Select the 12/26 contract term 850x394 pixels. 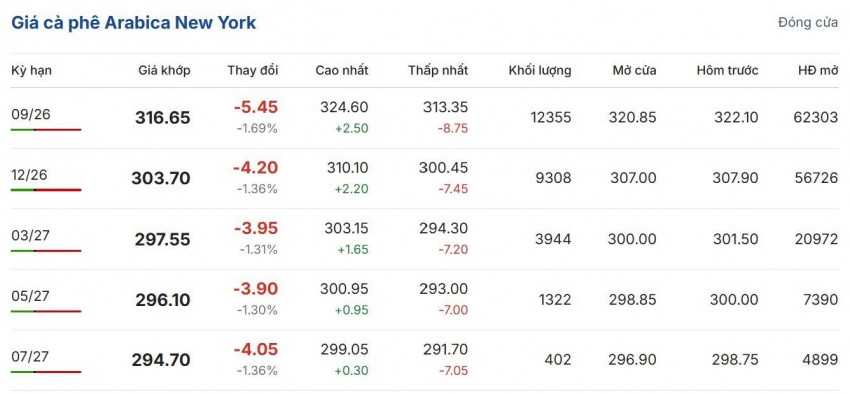(29, 175)
